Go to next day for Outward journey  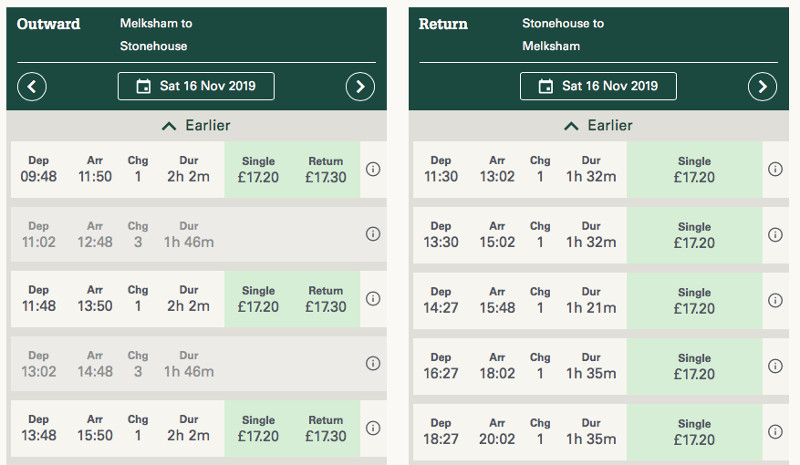click(360, 86)
